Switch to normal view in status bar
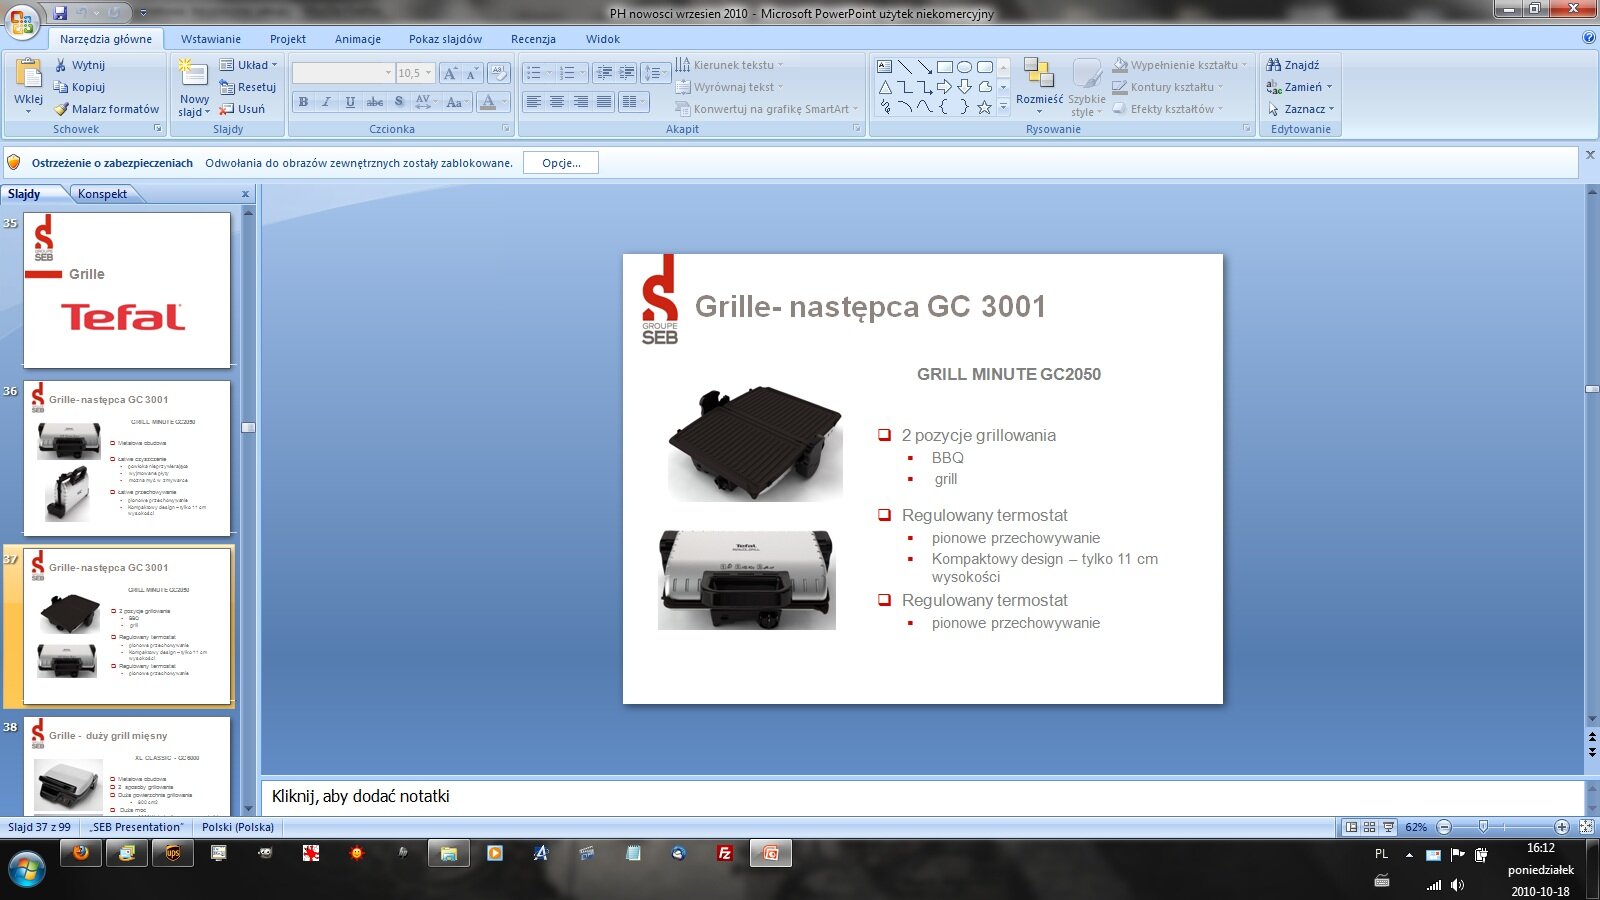This screenshot has width=1600, height=900. point(1351,827)
